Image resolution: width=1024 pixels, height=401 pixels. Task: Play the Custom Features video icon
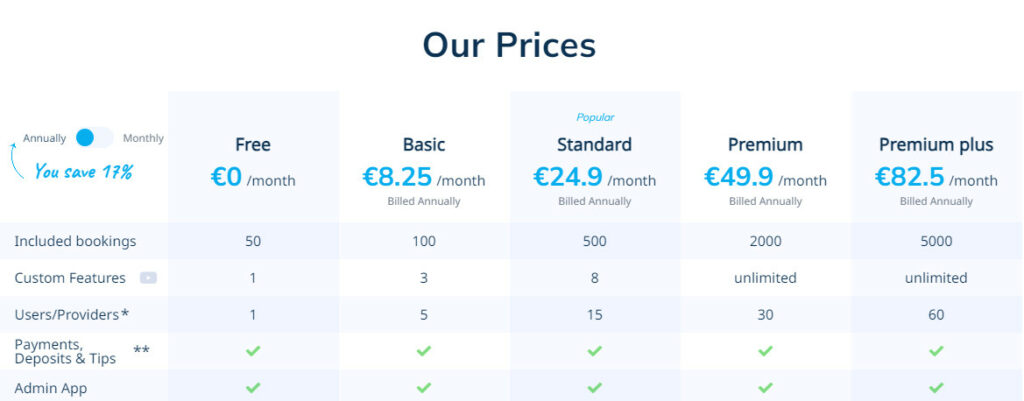tap(148, 278)
